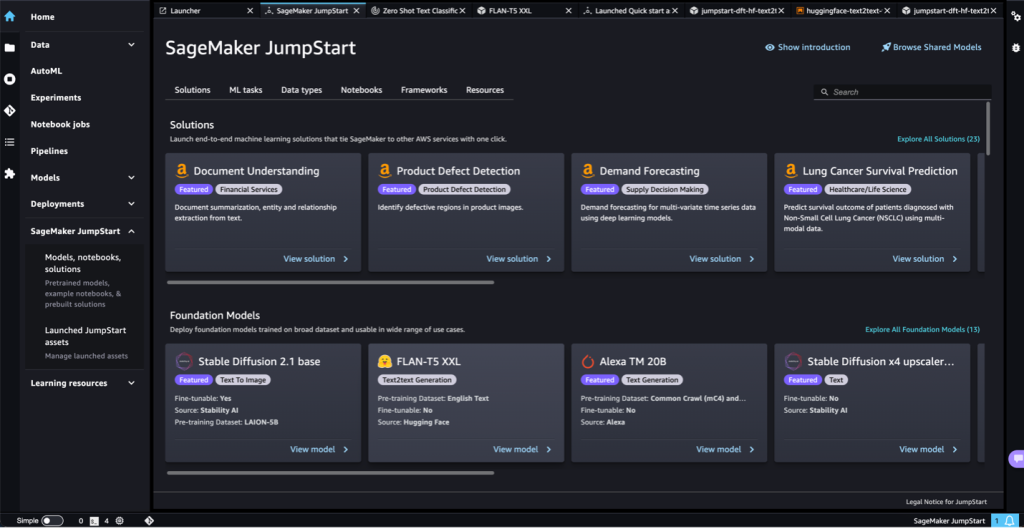Select the Notebooks filter tab
This screenshot has width=1024, height=529.
[x=361, y=90]
